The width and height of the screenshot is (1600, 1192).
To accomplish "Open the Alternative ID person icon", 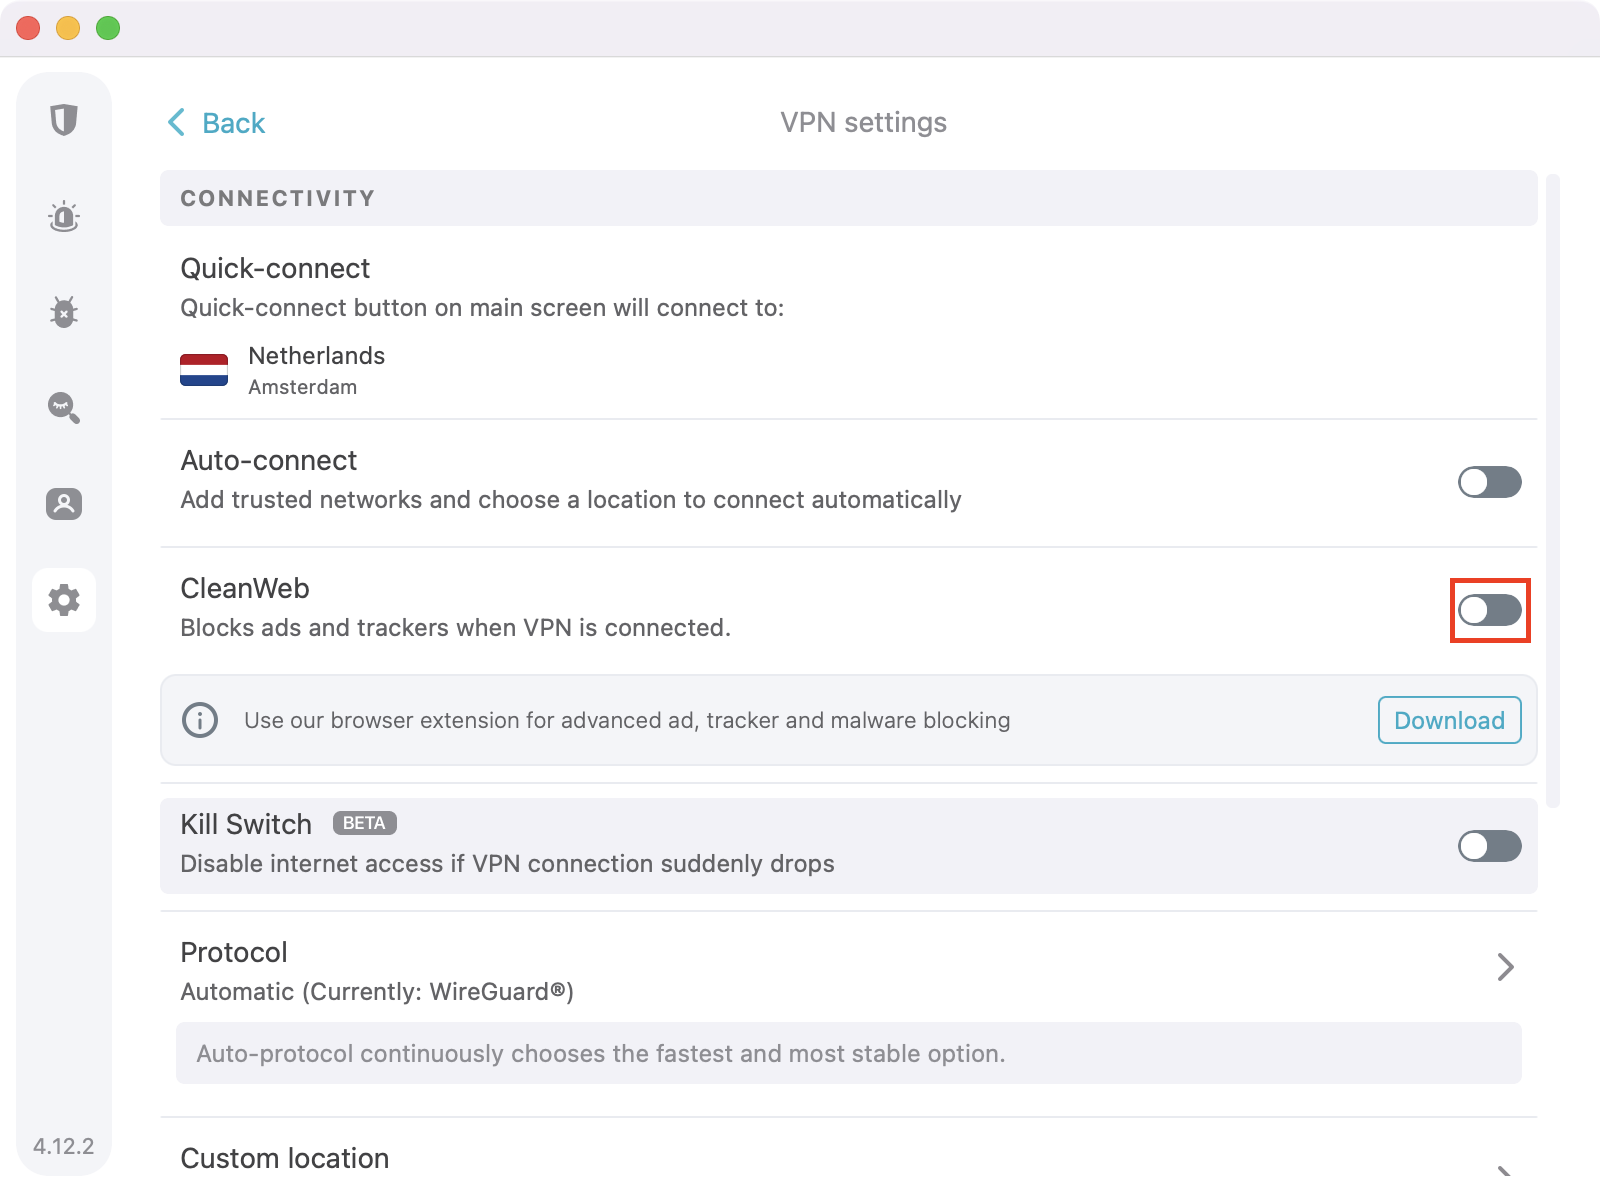I will 64,503.
